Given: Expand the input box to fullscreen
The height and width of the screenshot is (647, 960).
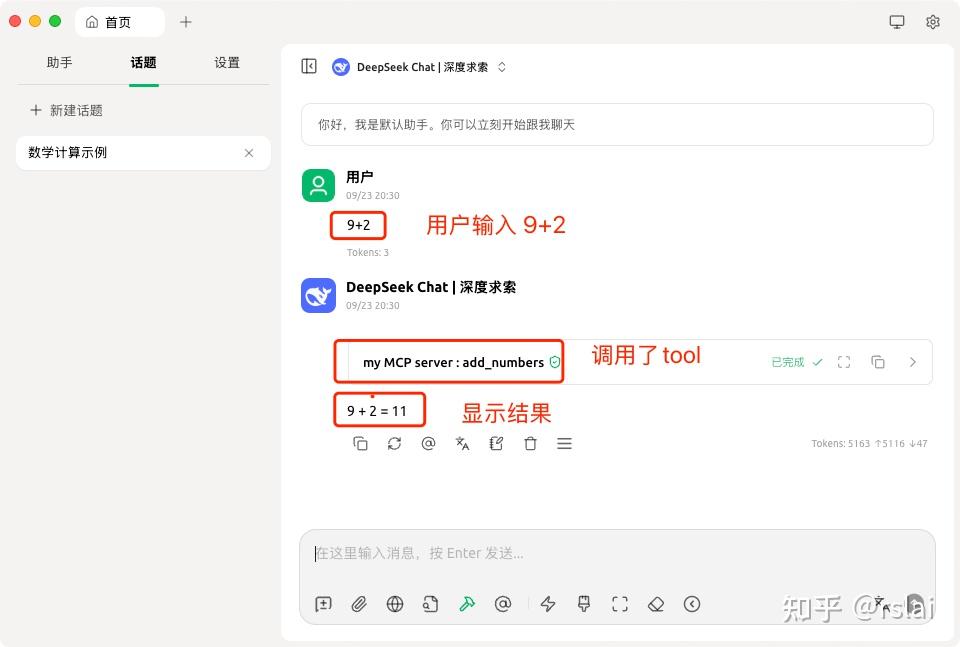Looking at the screenshot, I should click(x=620, y=604).
